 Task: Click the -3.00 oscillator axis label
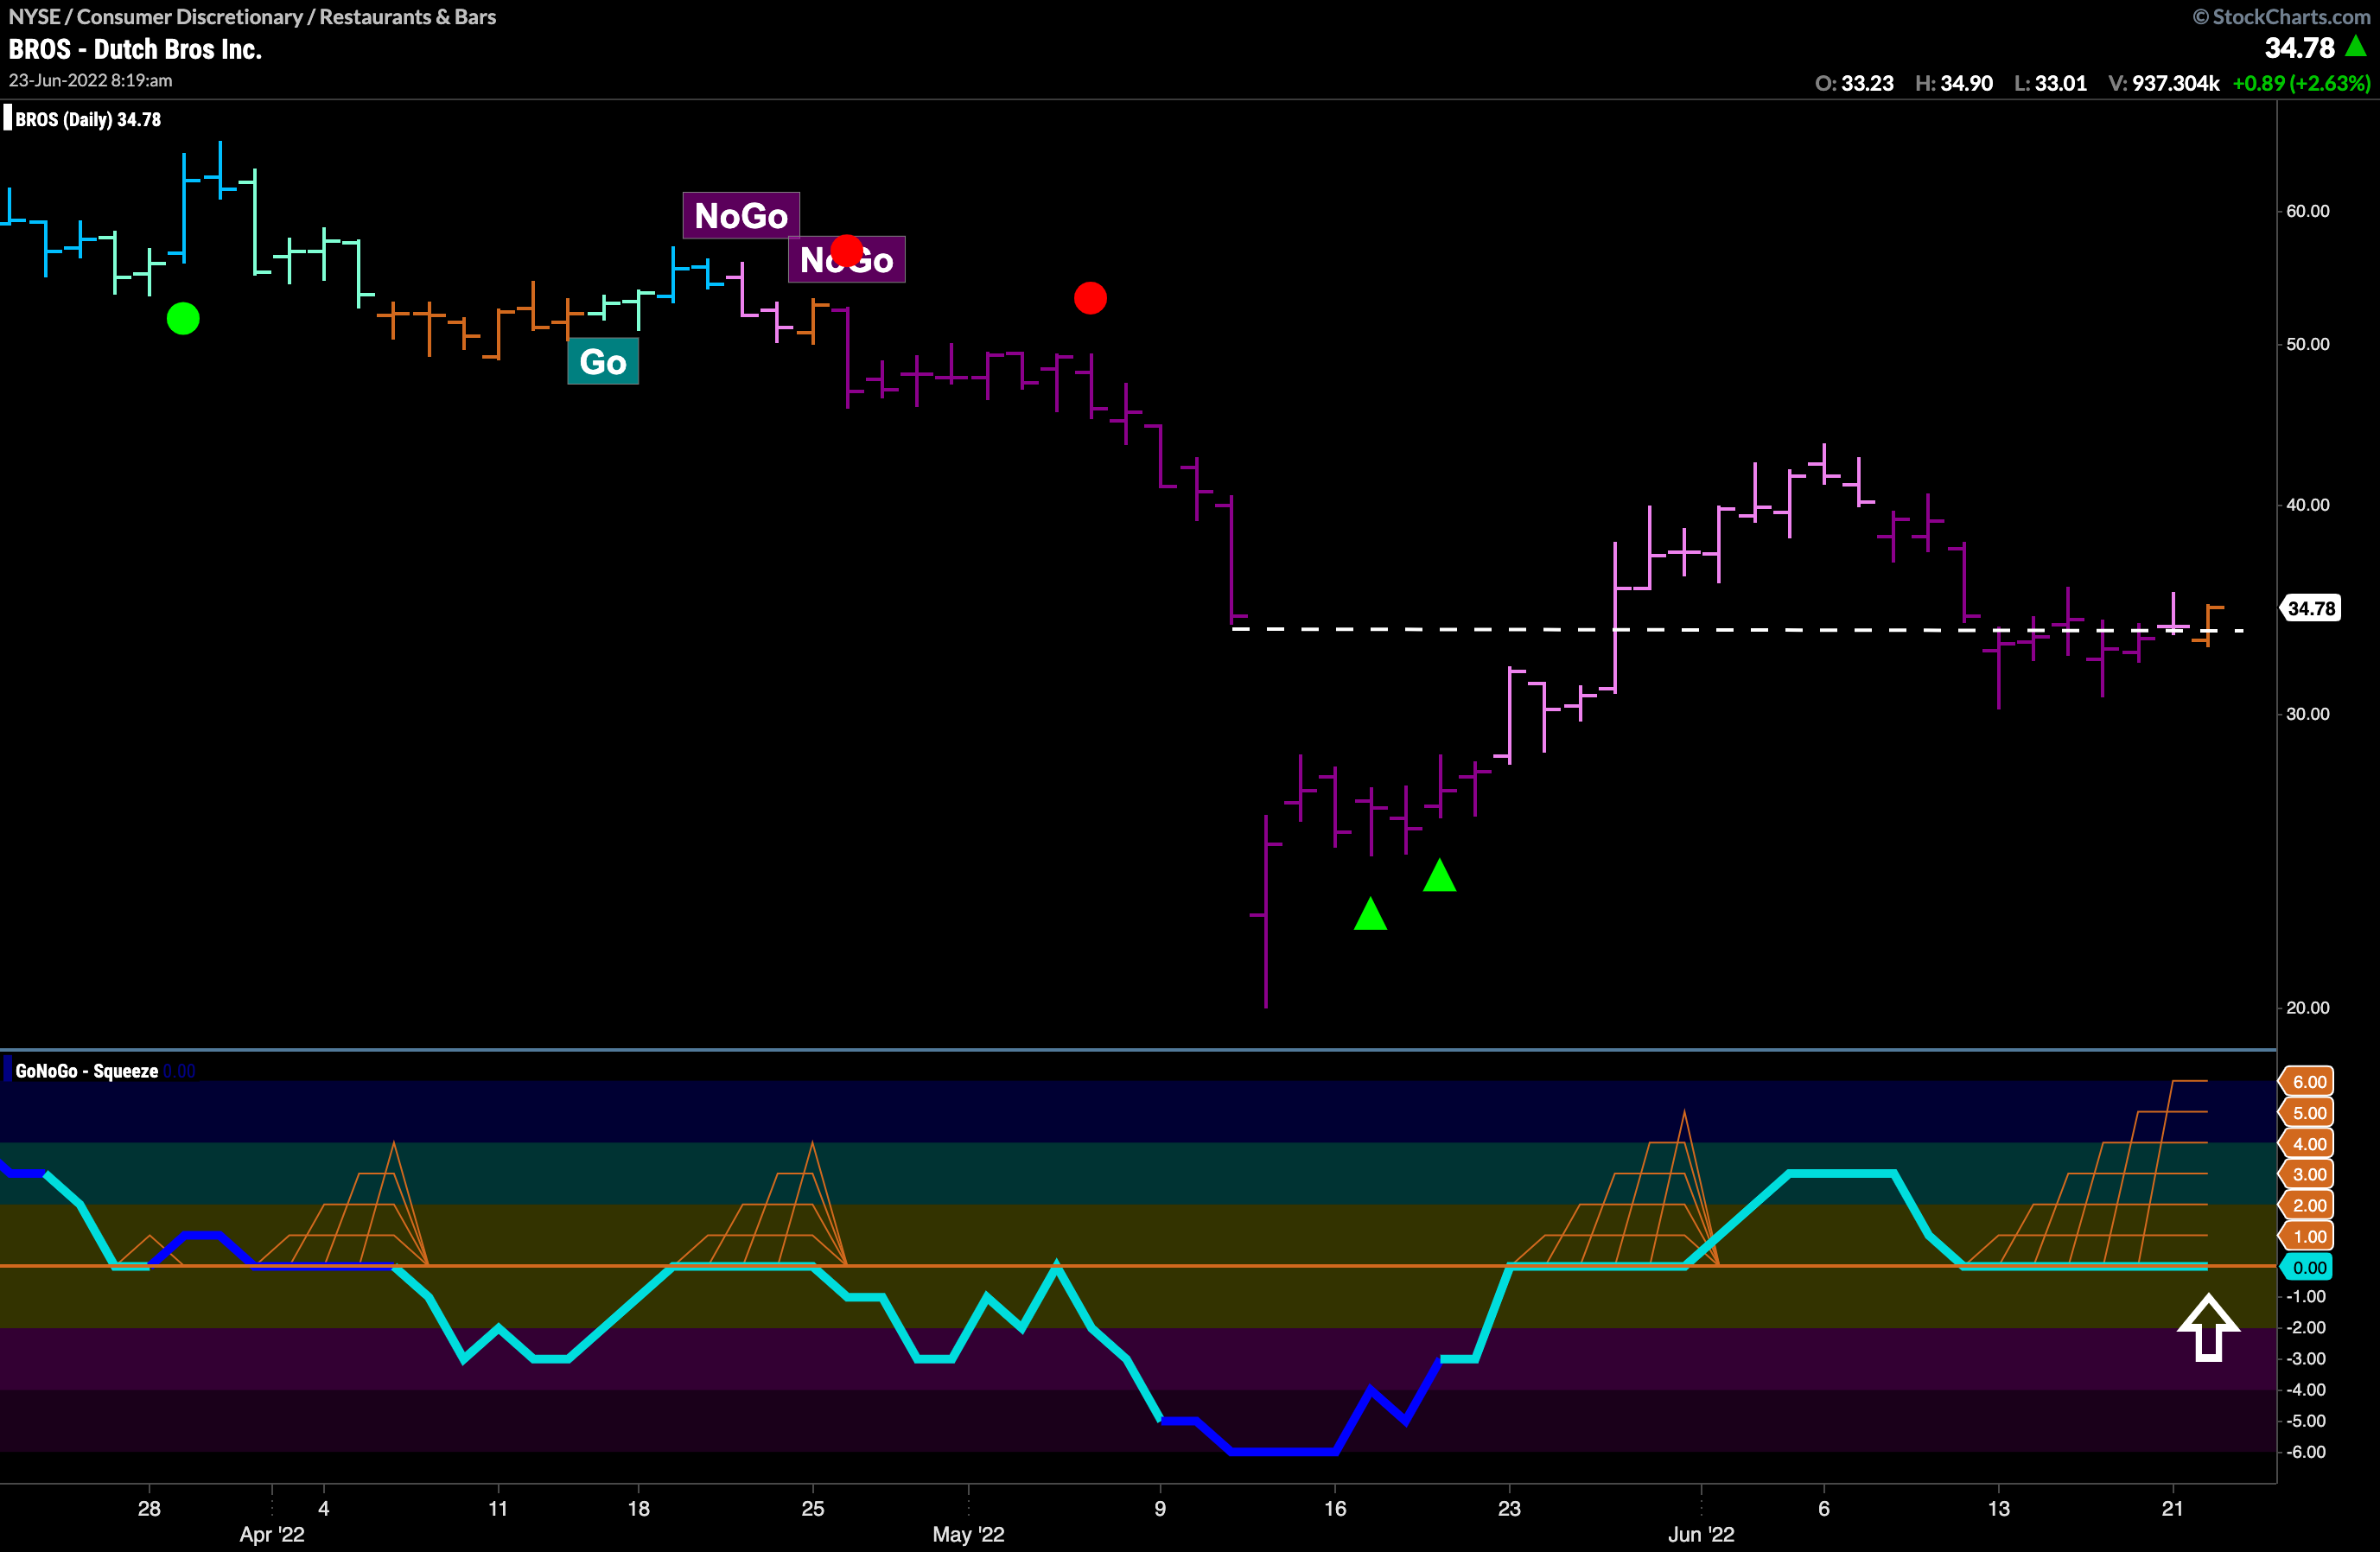click(2307, 1359)
